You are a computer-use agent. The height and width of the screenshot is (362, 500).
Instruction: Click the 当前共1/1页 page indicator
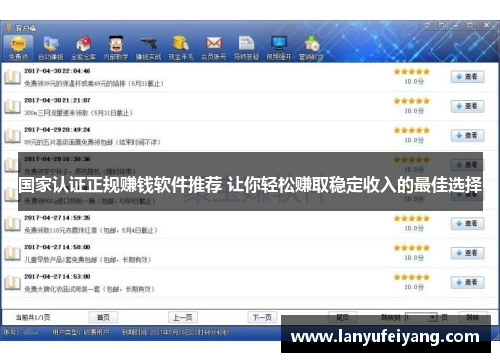(x=33, y=317)
